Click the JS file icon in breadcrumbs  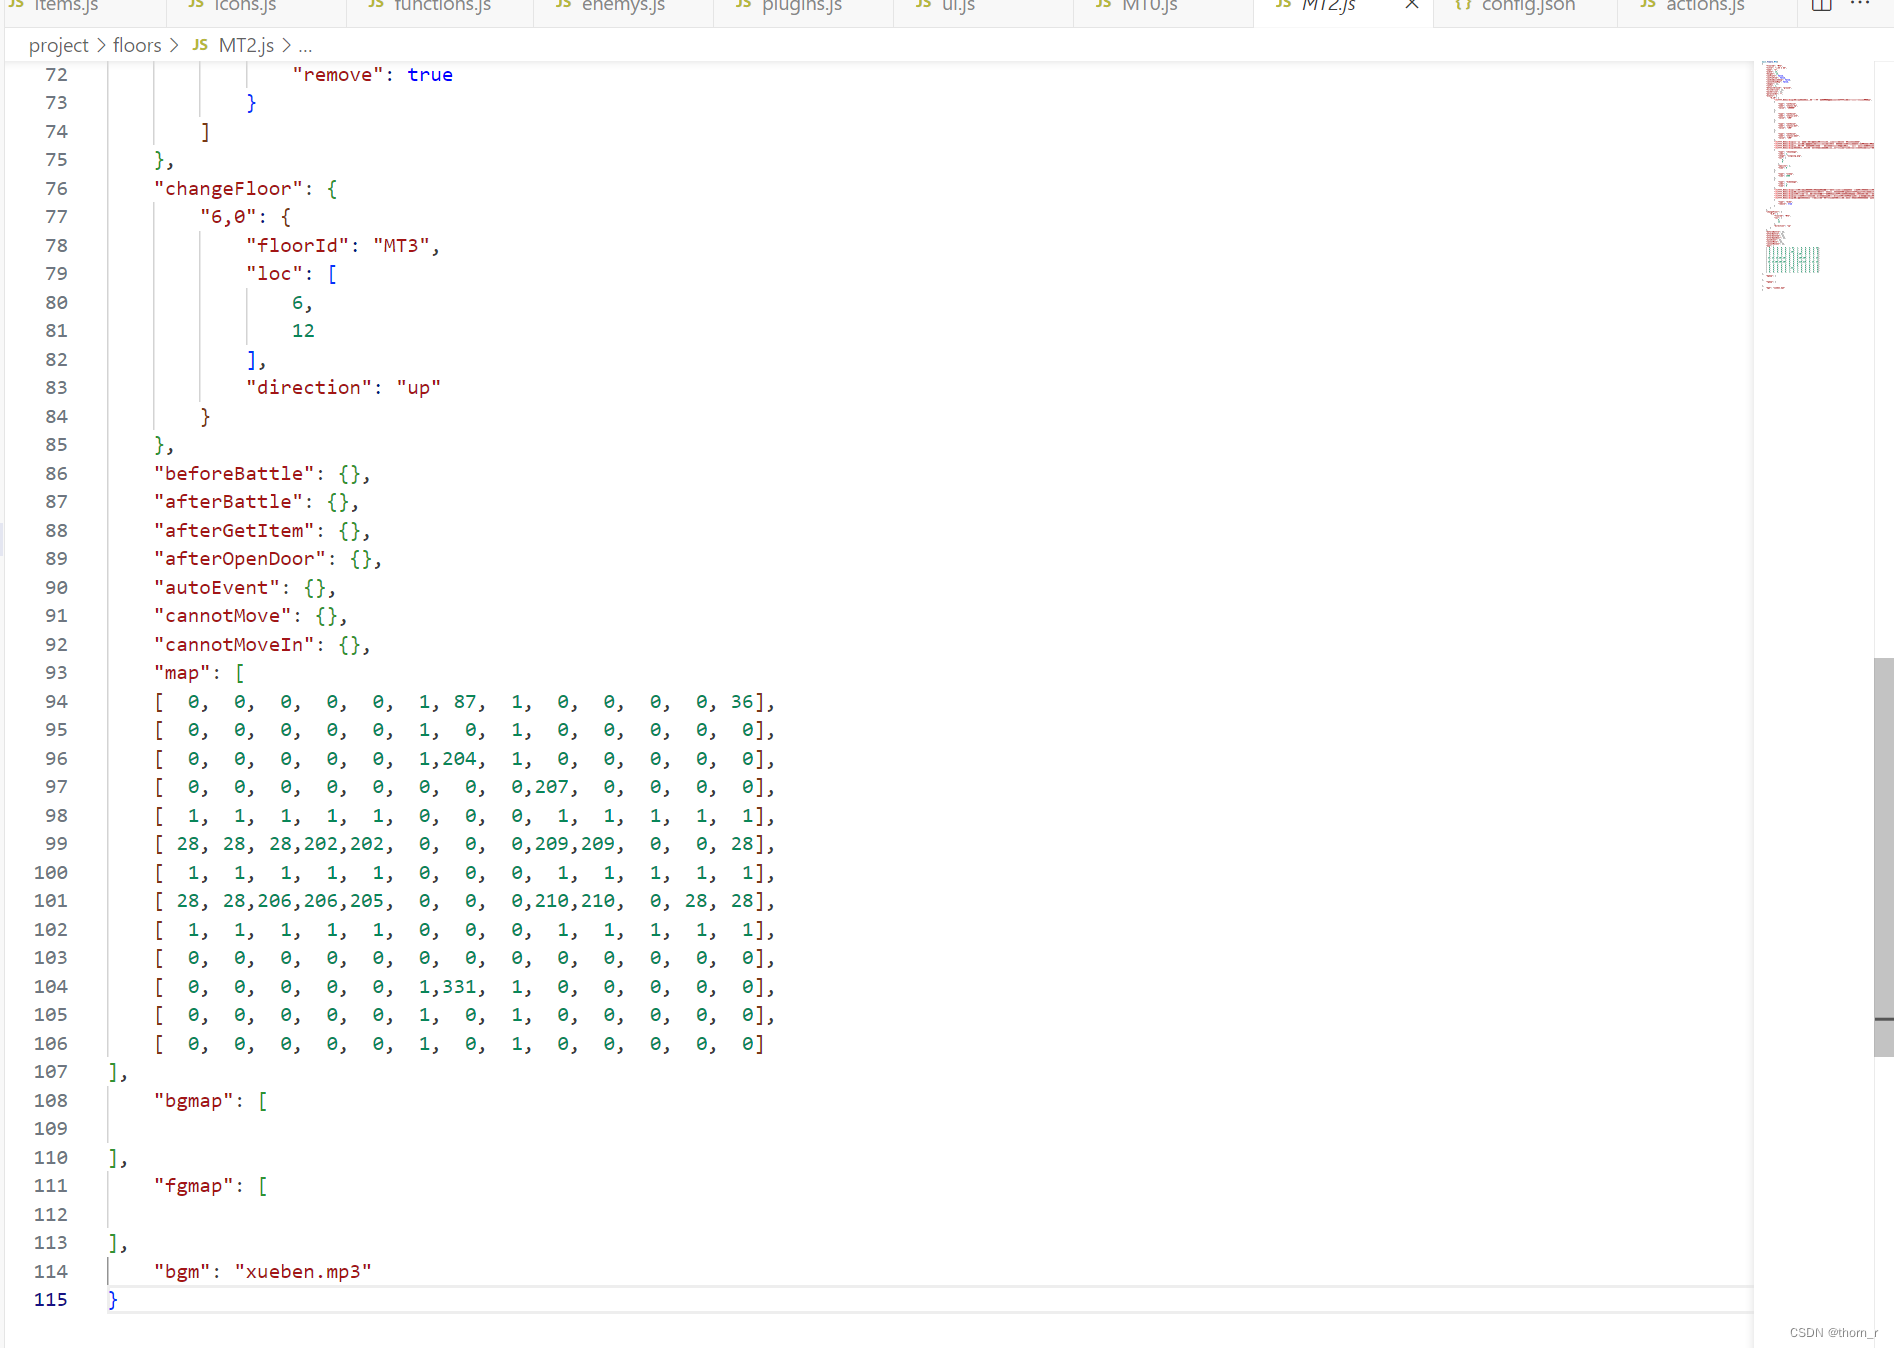pos(200,45)
